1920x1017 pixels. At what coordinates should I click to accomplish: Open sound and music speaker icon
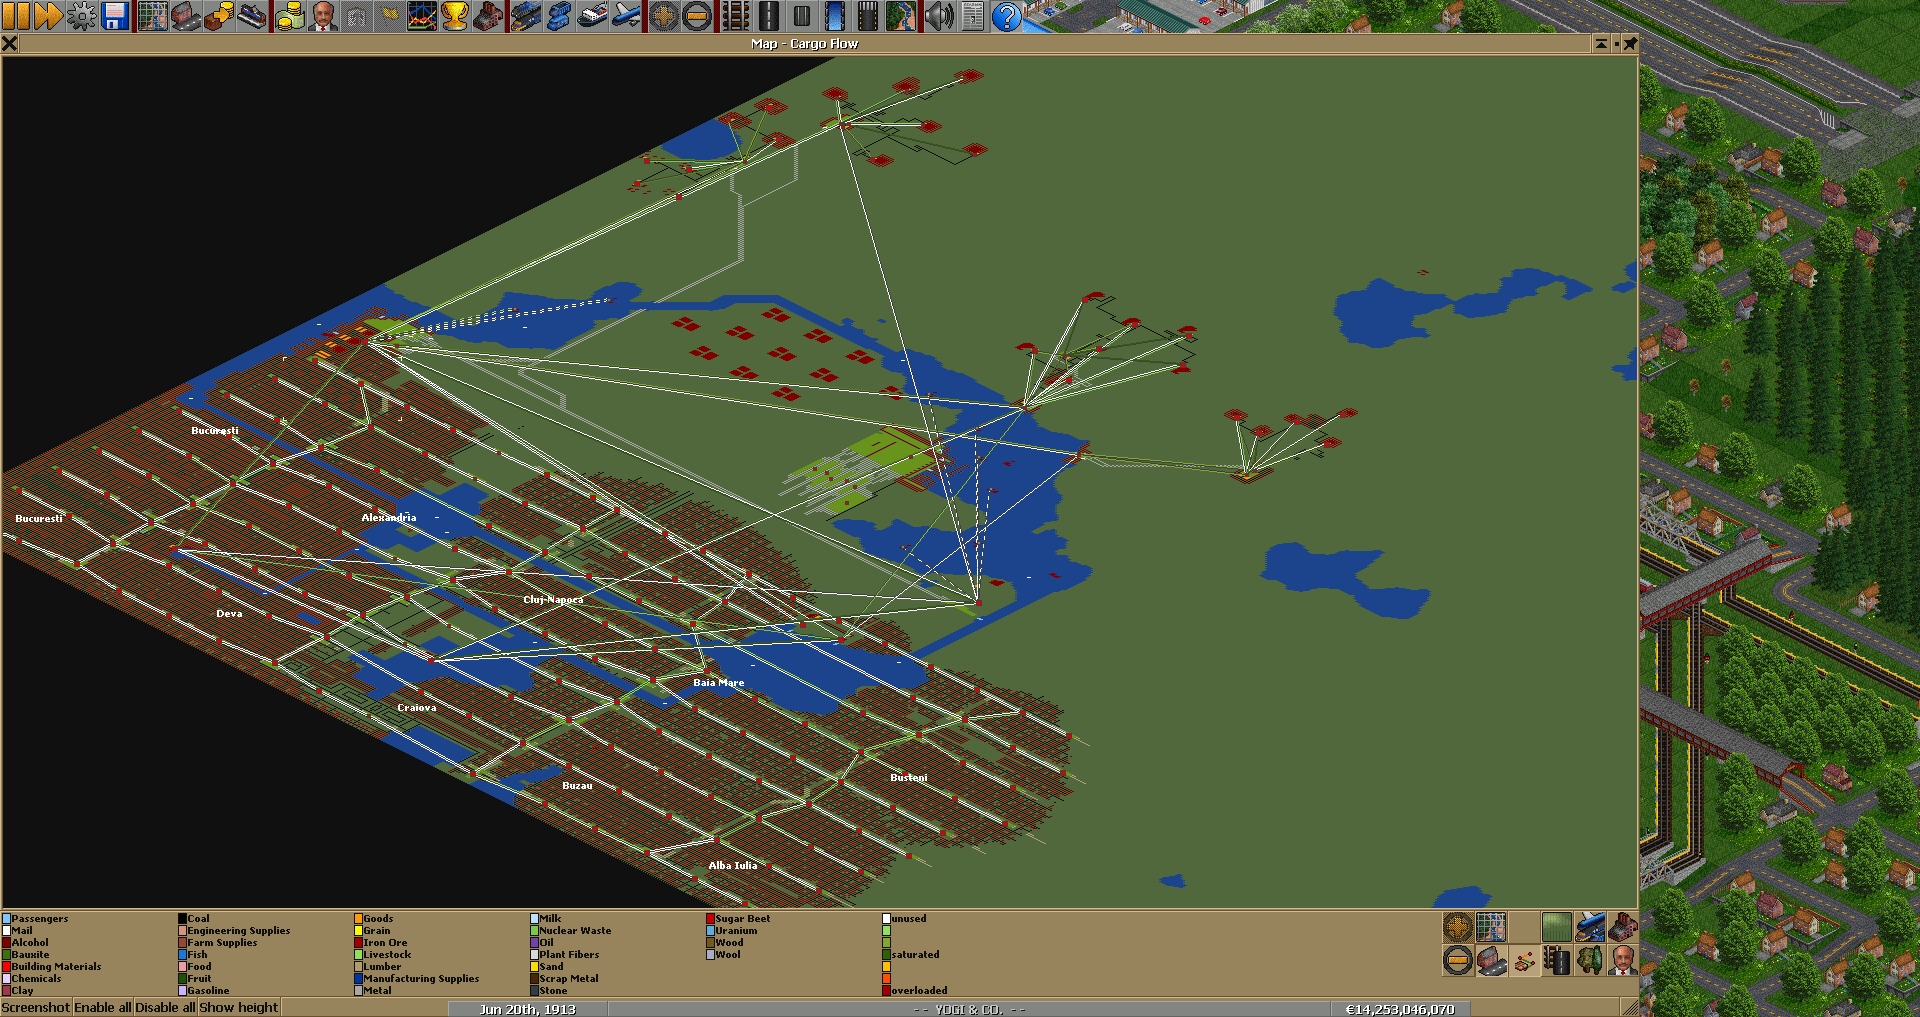tap(938, 16)
